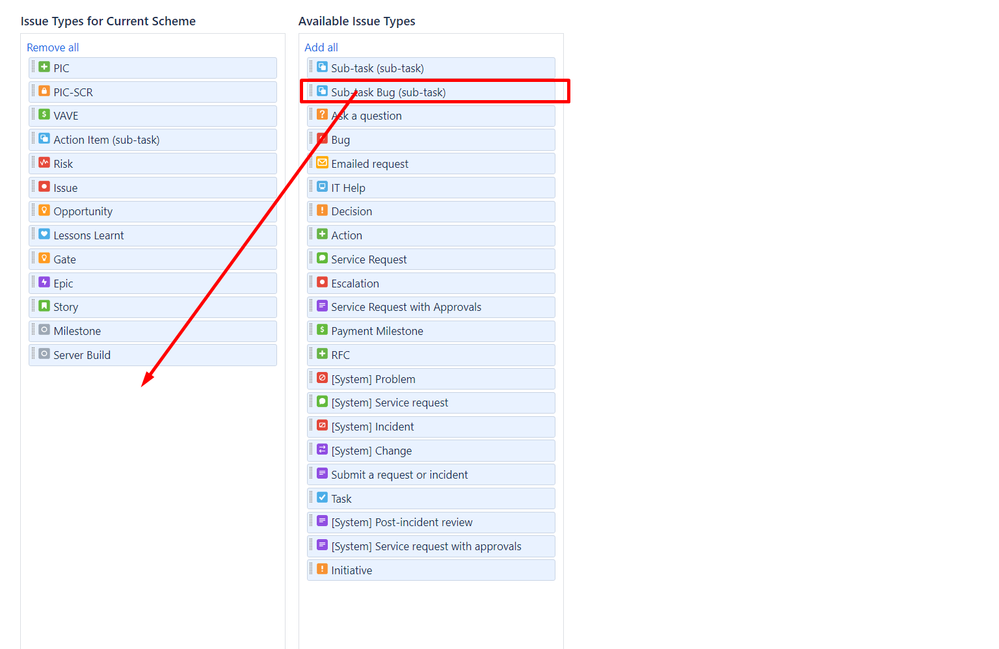This screenshot has height=649, width=999.
Task: Click the Ask a question mark icon
Action: [x=322, y=115]
